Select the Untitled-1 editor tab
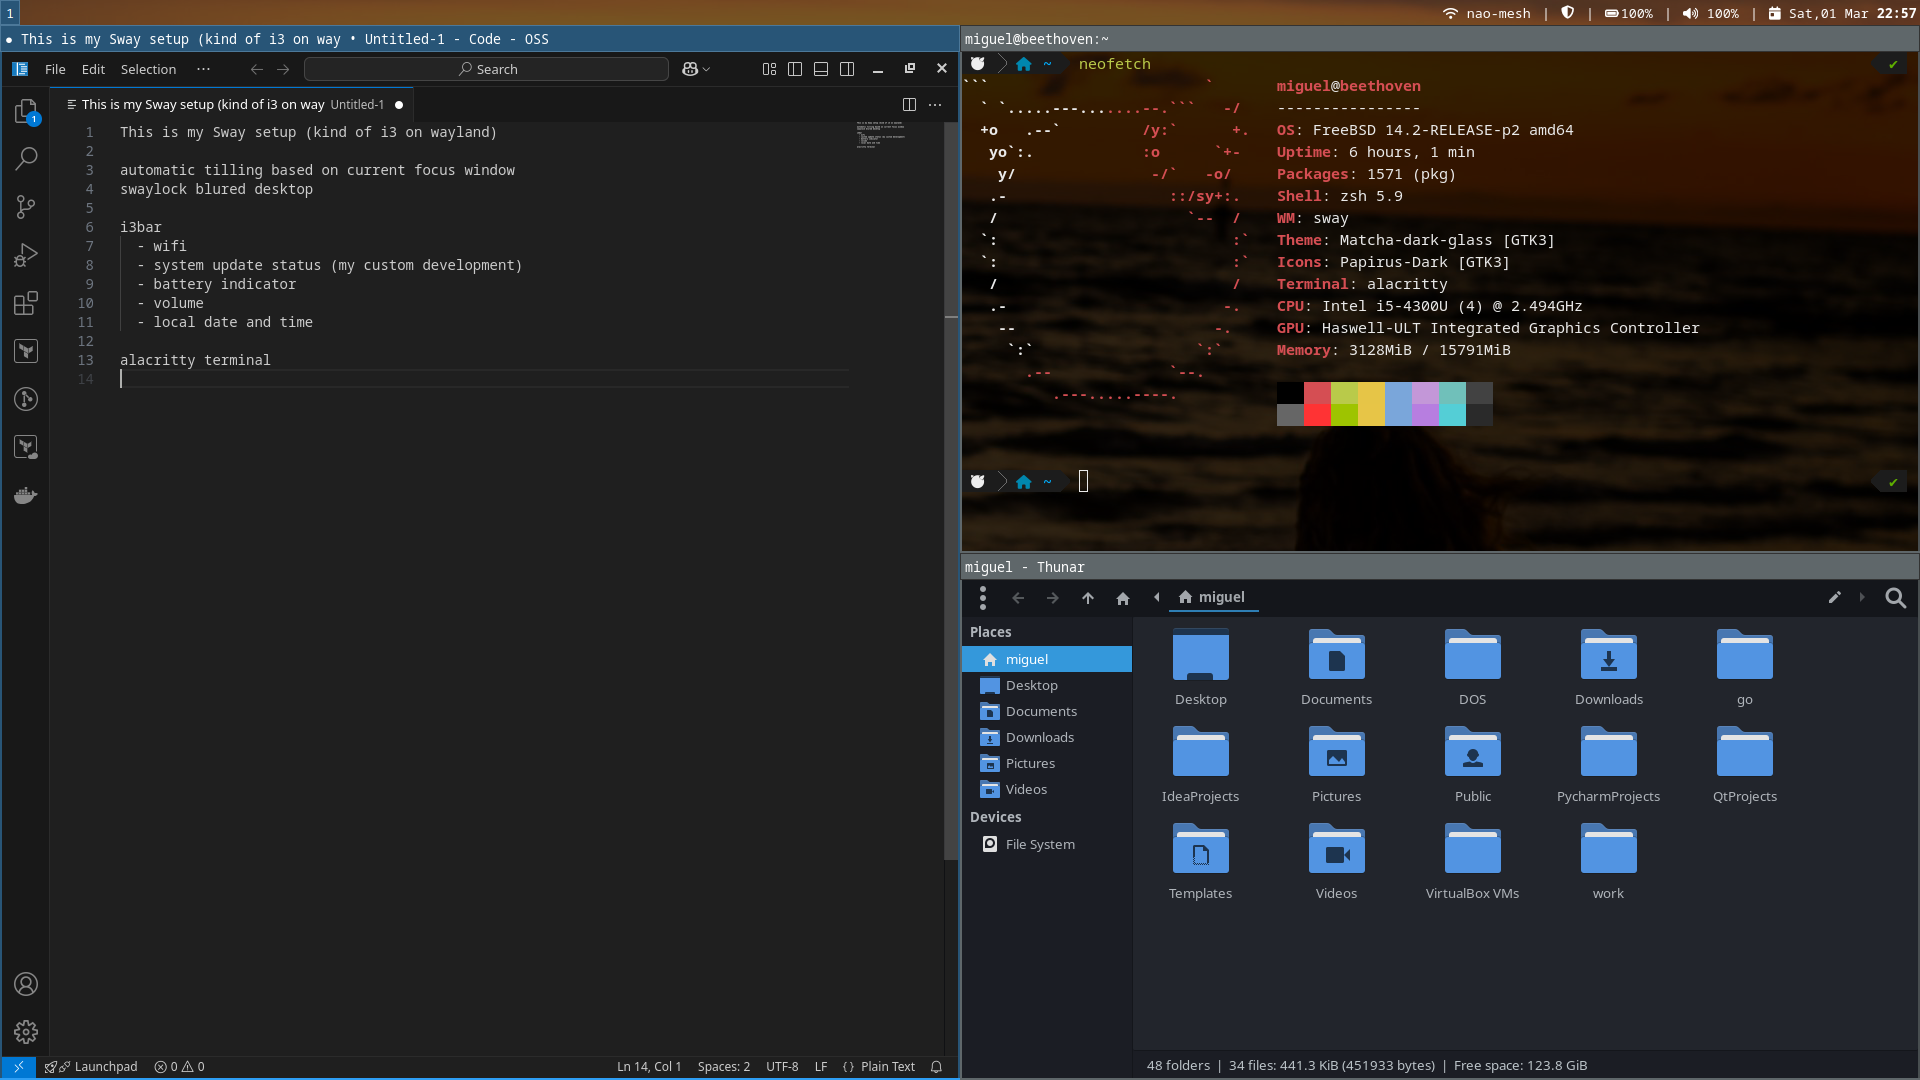1920x1080 pixels. click(230, 104)
